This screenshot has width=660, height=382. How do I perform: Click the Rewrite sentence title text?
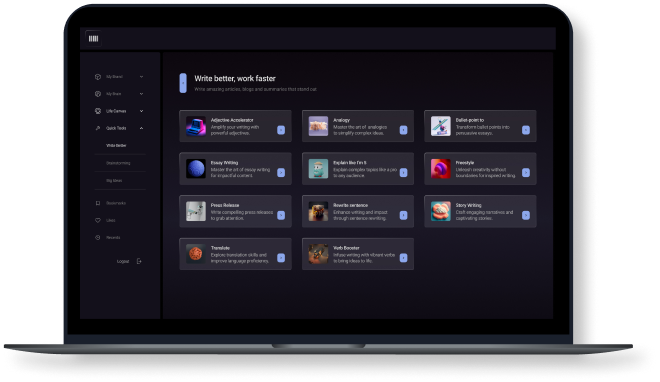click(x=351, y=205)
